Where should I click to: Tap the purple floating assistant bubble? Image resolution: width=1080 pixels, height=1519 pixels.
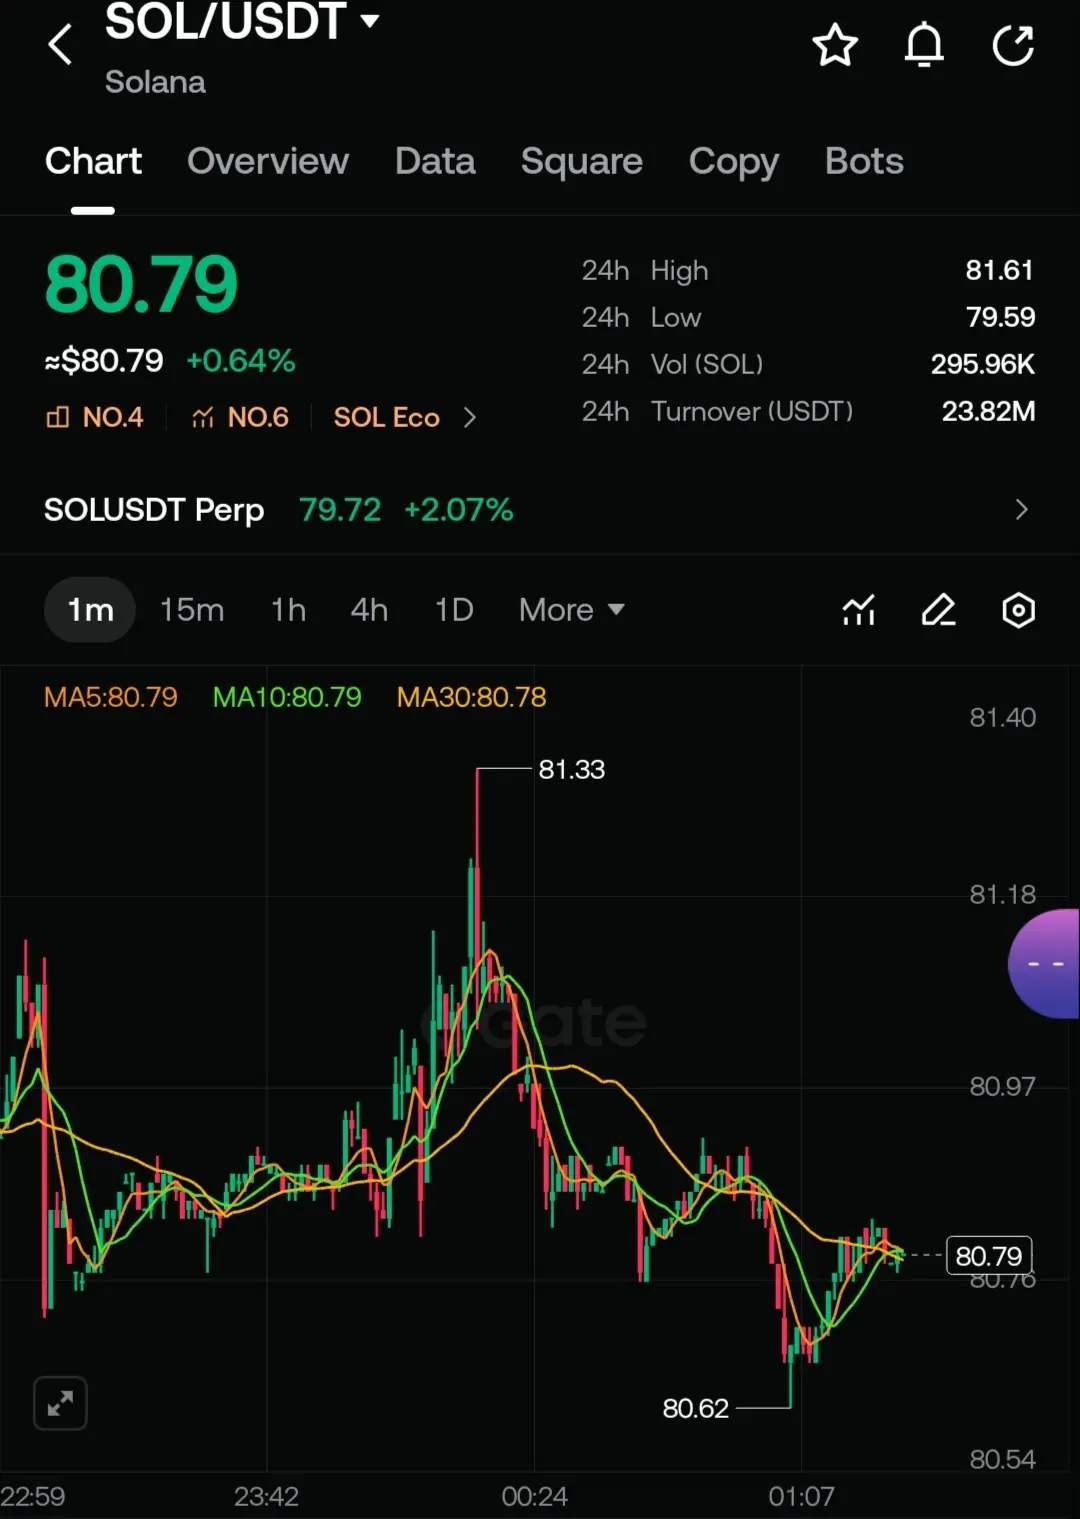(x=1044, y=964)
